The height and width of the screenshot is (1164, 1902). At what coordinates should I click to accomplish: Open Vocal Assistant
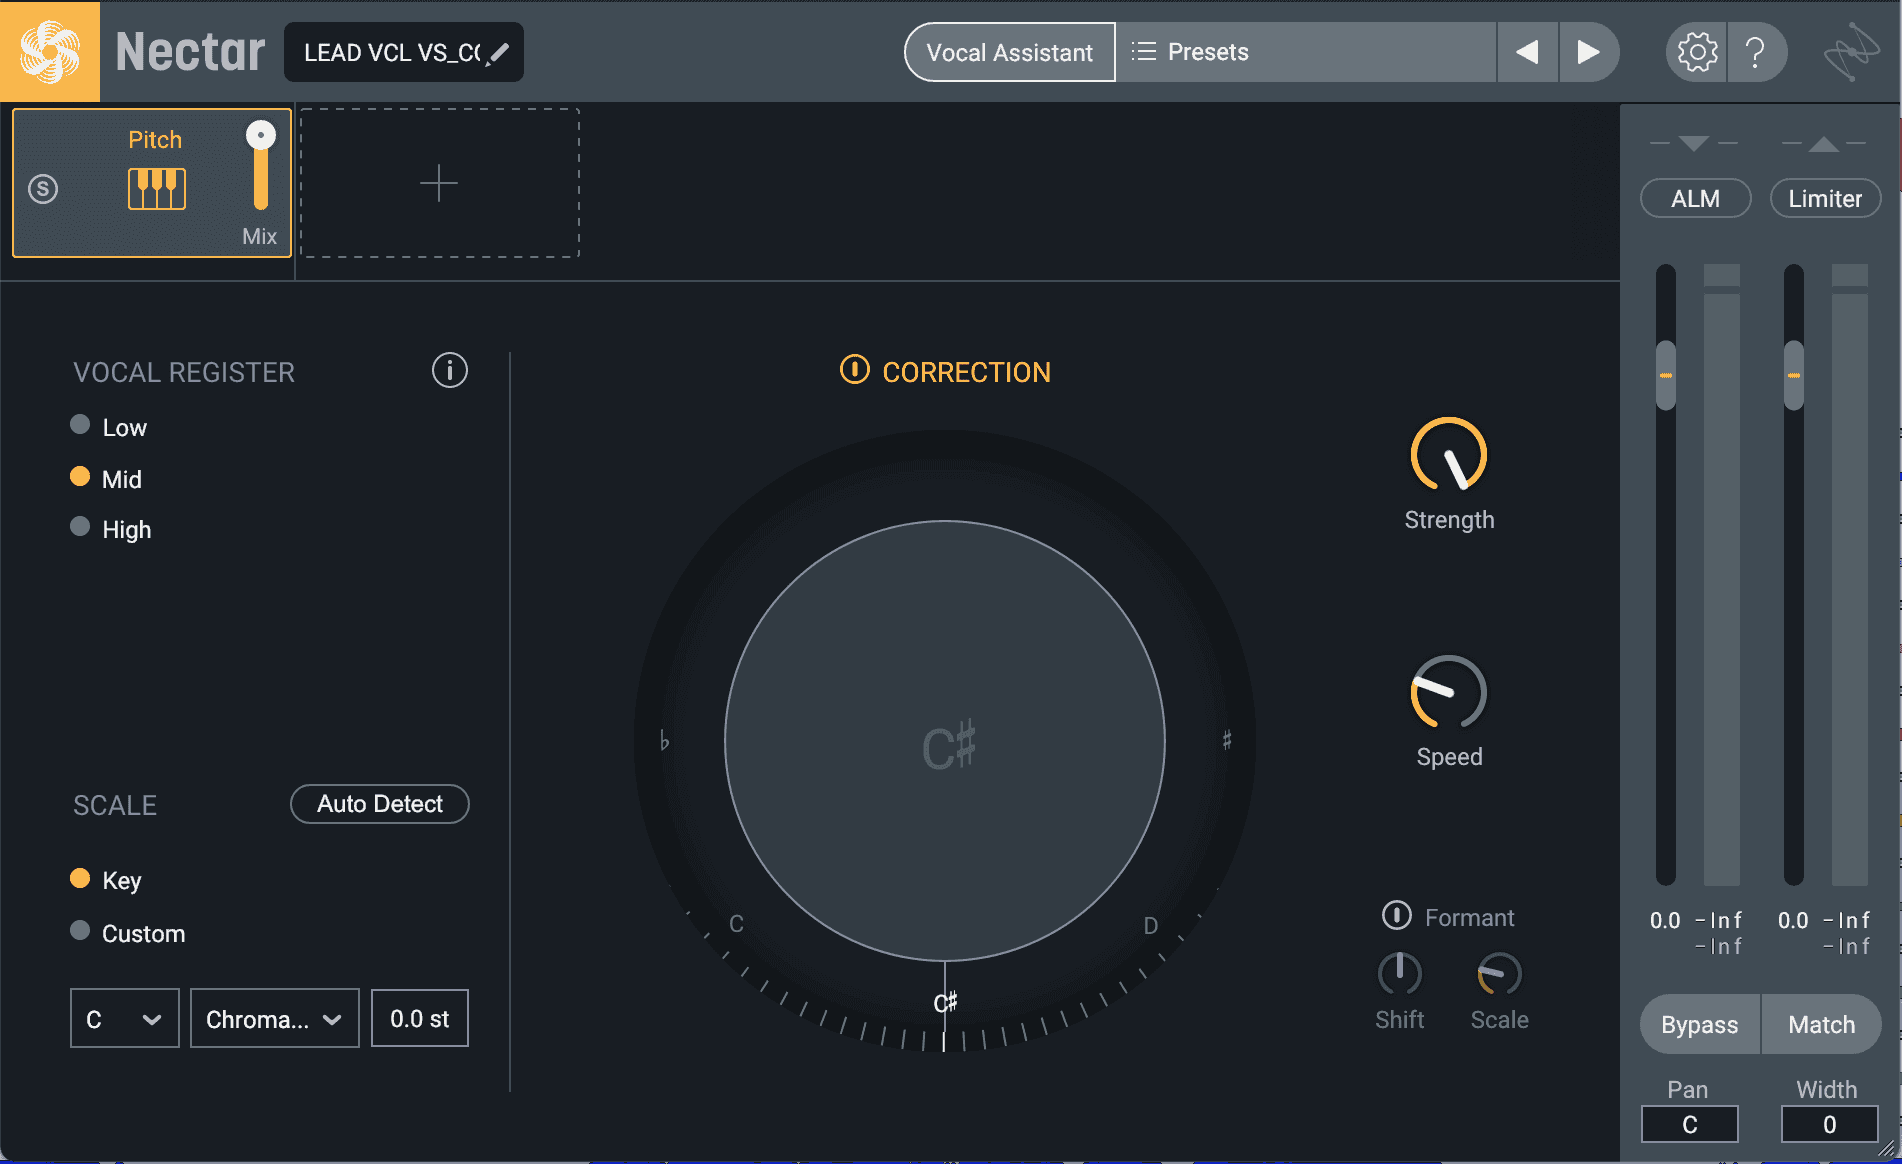coord(1010,52)
